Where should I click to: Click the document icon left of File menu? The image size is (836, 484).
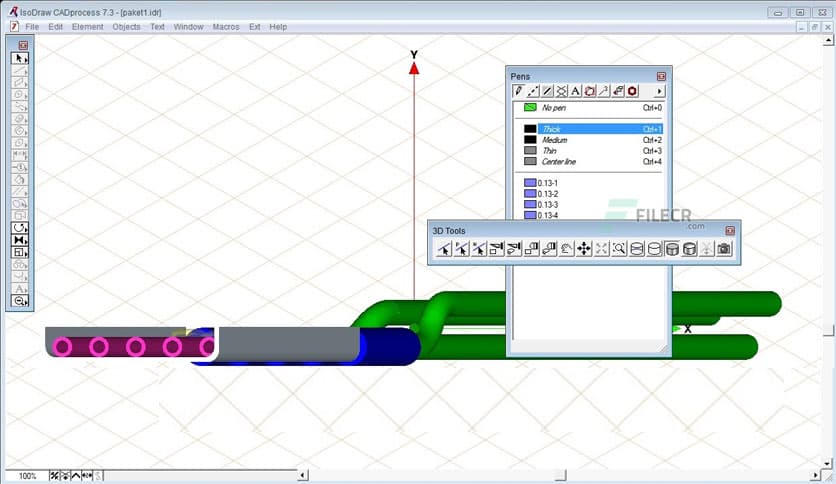tap(14, 27)
